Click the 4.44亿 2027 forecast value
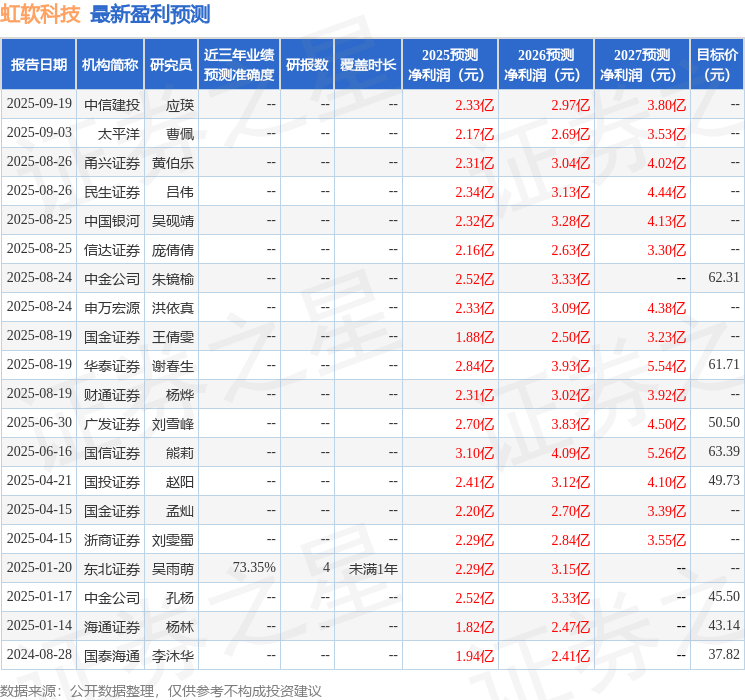745x700 pixels. 667,192
